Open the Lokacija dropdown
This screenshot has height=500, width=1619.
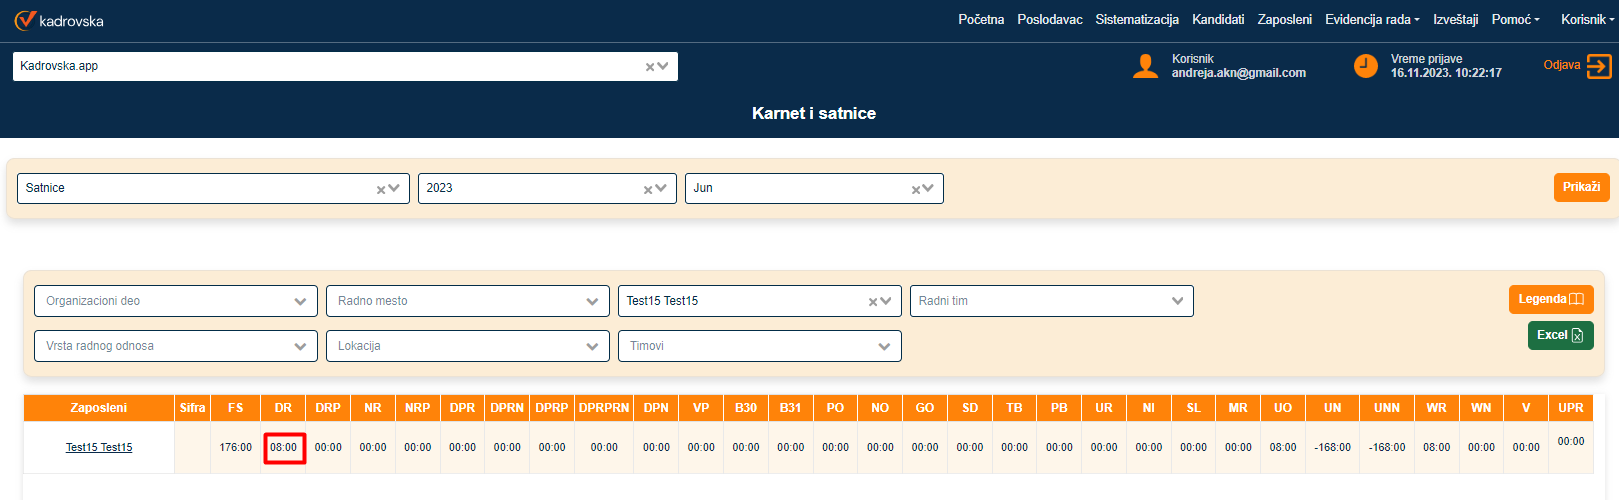592,347
